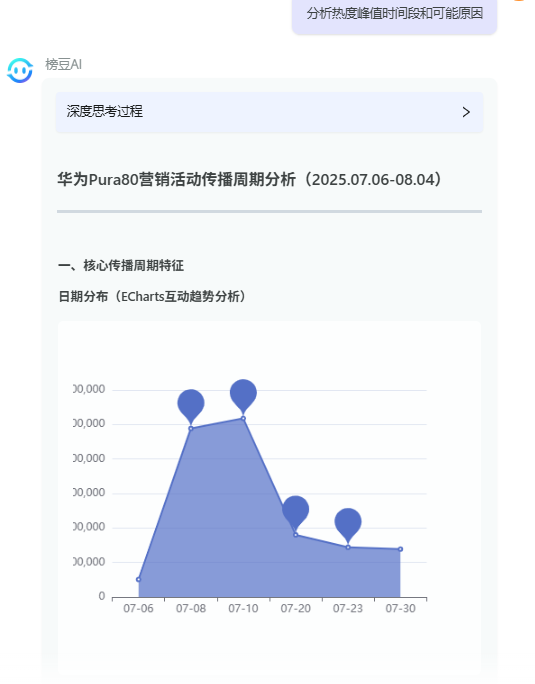
Task: Click the 07-08 x-axis label
Action: pyautogui.click(x=191, y=609)
